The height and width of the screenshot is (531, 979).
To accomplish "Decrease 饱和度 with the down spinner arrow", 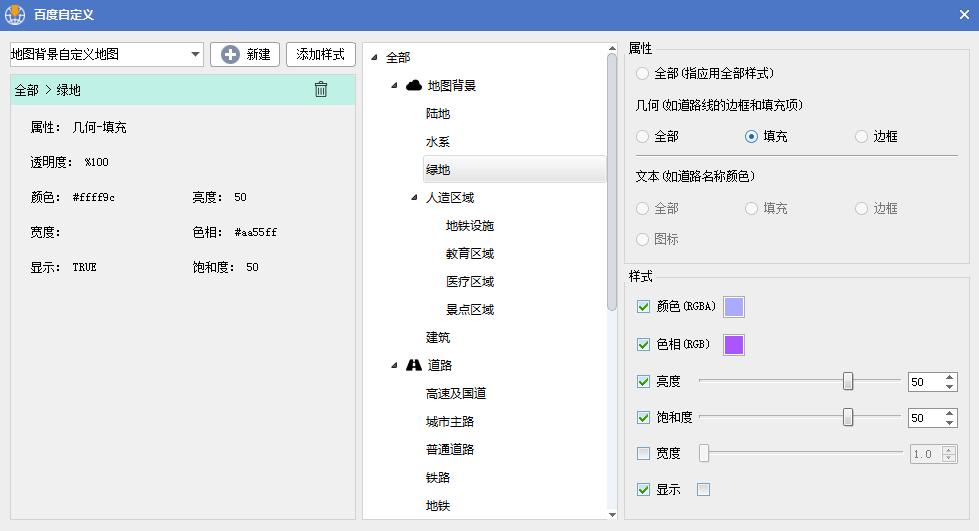I will pos(950,423).
